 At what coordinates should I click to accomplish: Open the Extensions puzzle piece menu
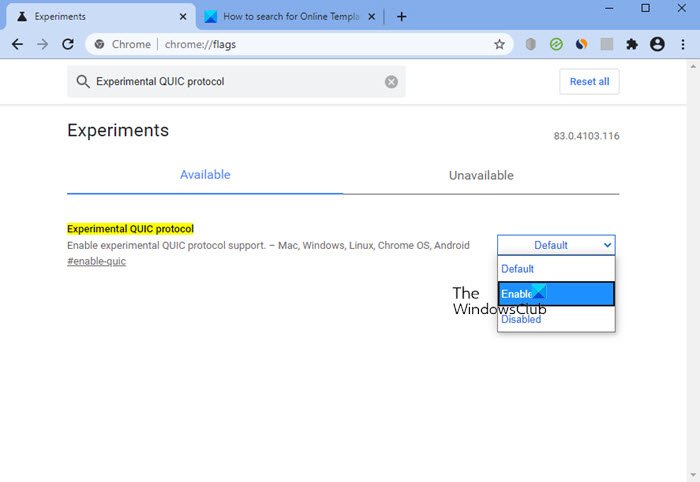pyautogui.click(x=632, y=44)
